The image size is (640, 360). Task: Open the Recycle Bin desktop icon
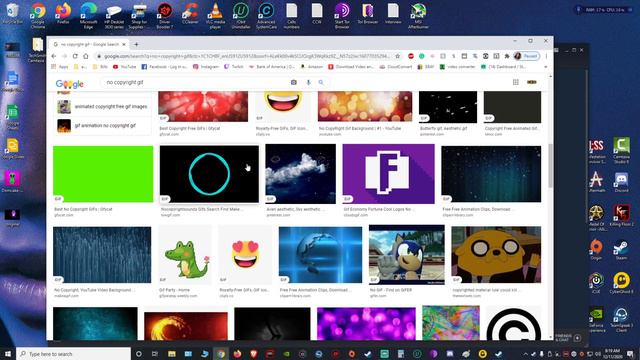[x=12, y=14]
